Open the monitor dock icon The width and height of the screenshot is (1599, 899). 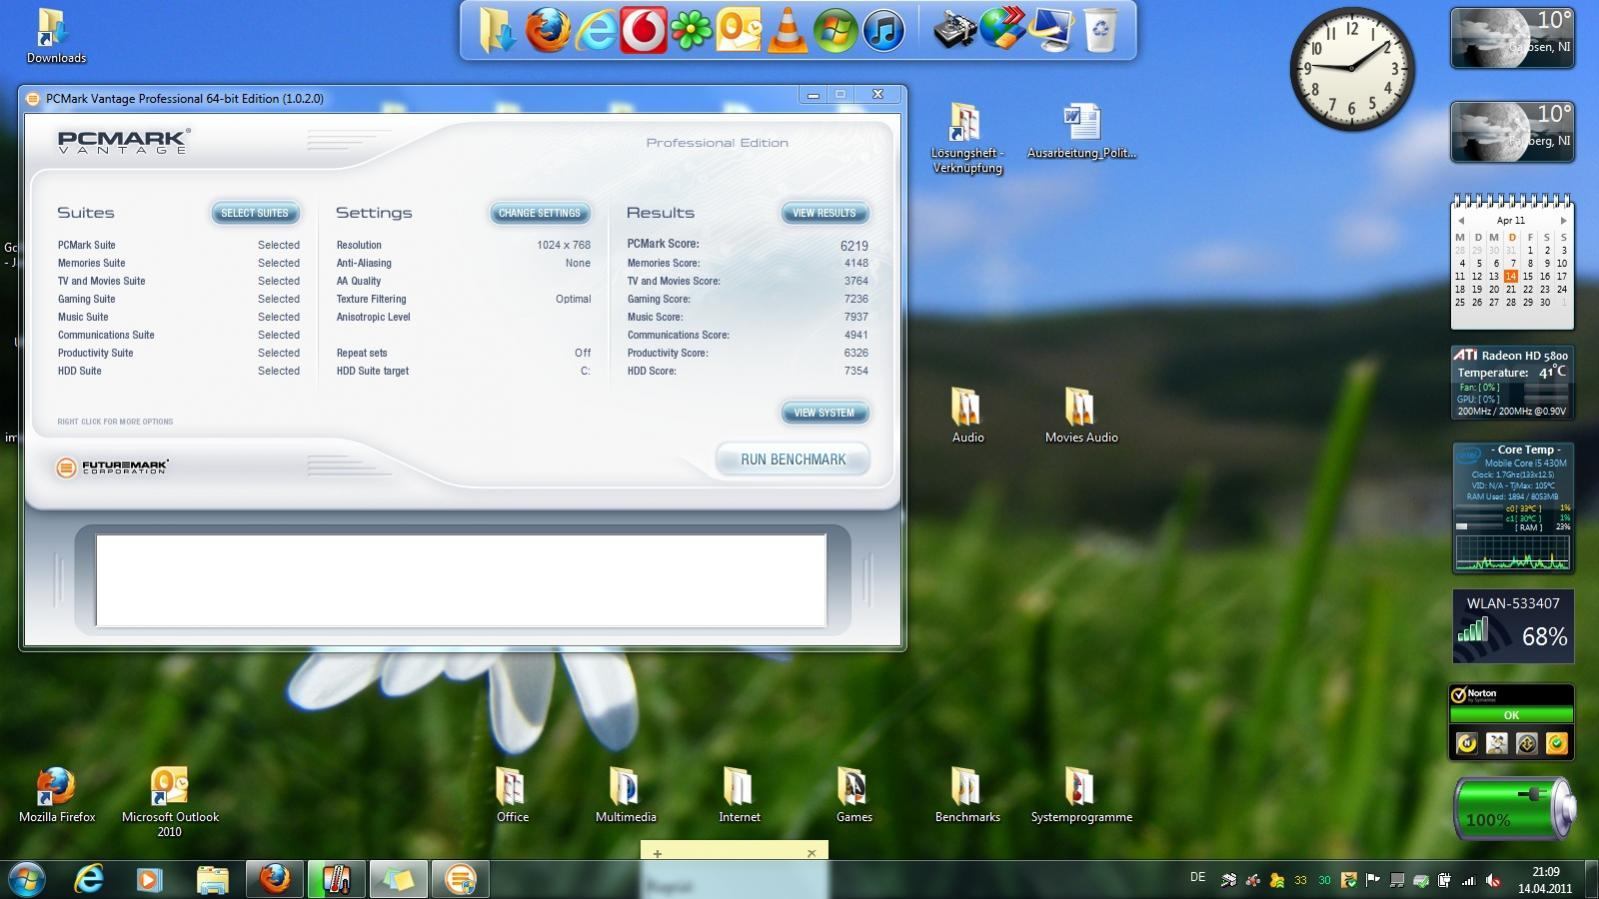[x=1052, y=30]
